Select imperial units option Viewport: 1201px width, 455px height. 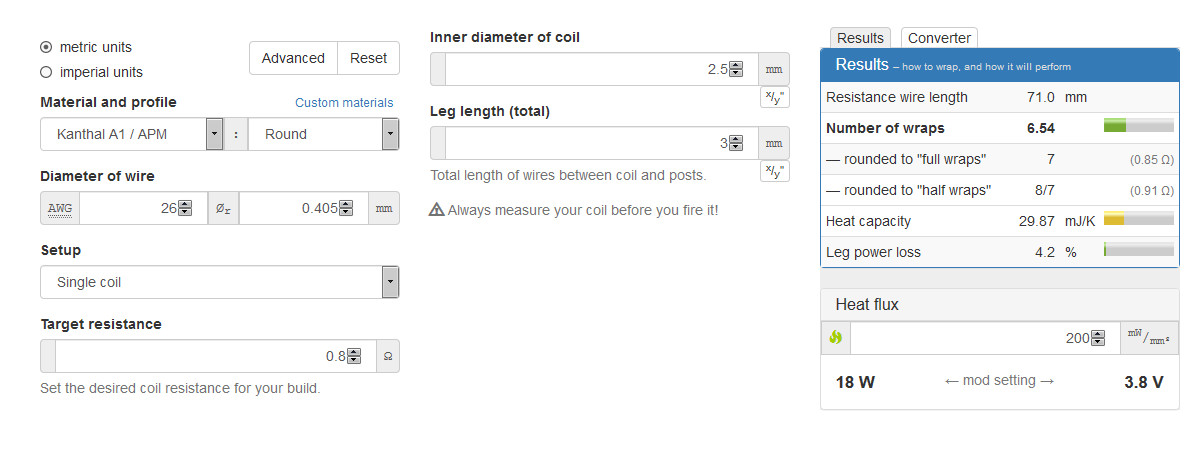[x=46, y=72]
